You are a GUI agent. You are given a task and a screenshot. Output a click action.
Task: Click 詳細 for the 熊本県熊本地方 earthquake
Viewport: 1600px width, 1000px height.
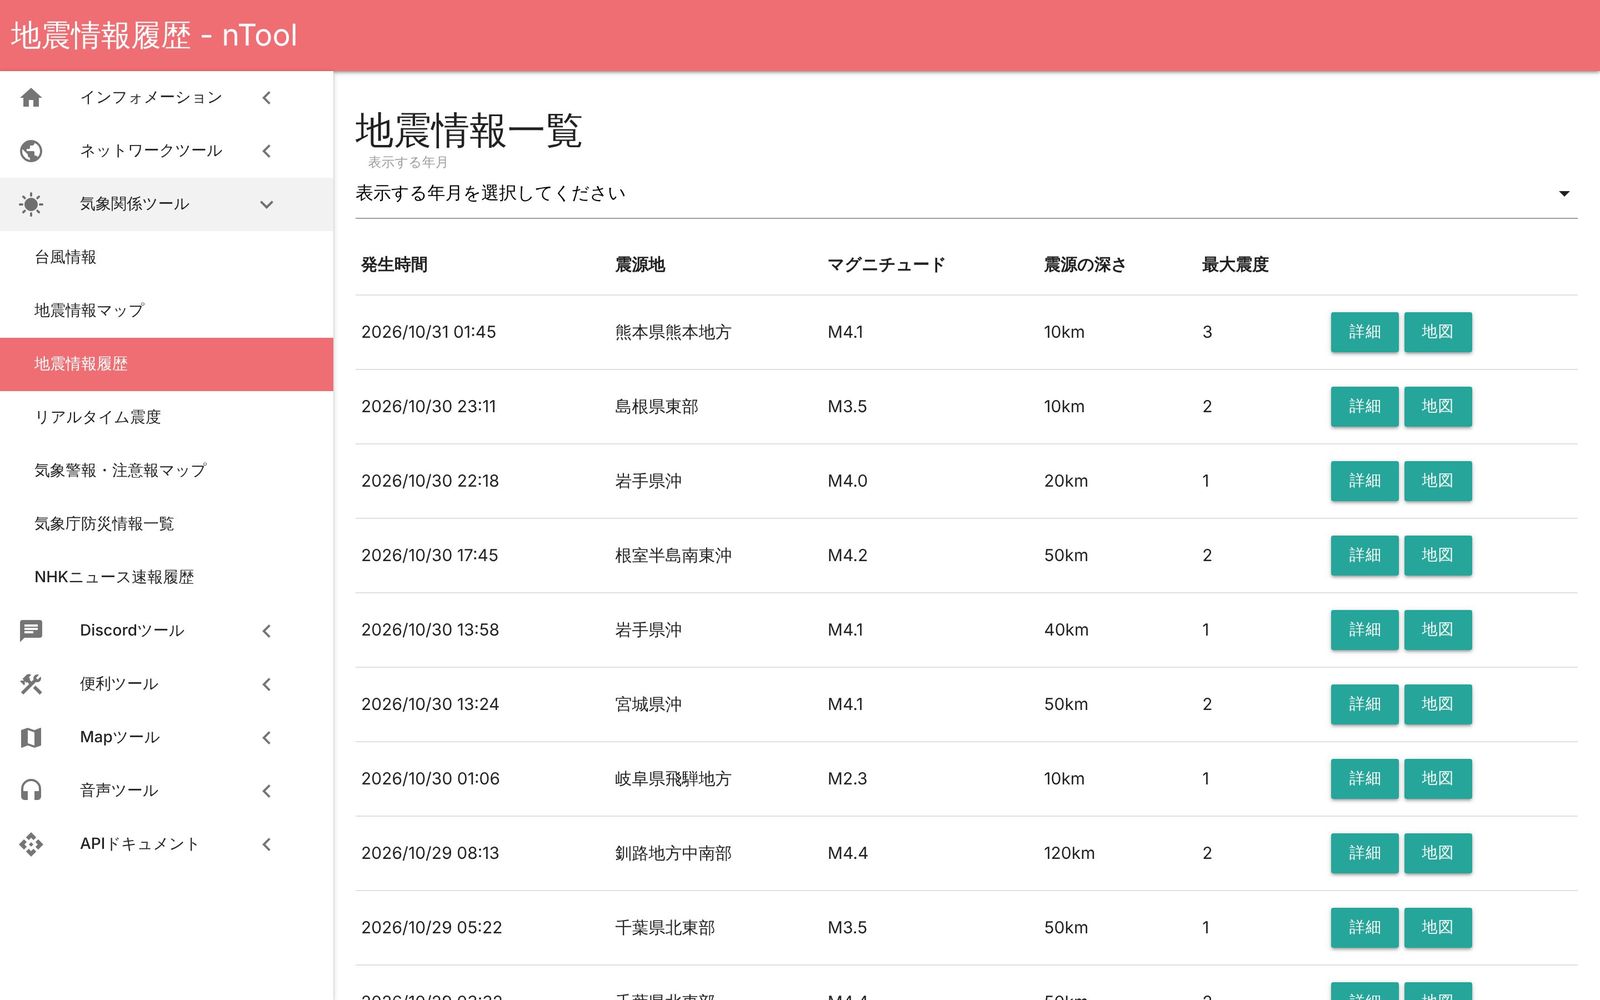pos(1364,332)
